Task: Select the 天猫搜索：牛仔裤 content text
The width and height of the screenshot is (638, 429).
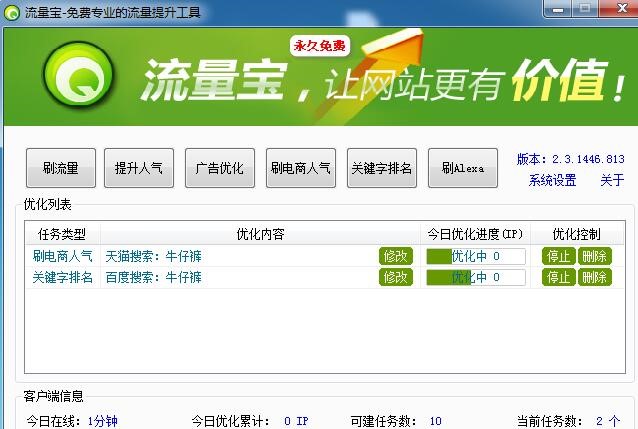Action: [153, 256]
